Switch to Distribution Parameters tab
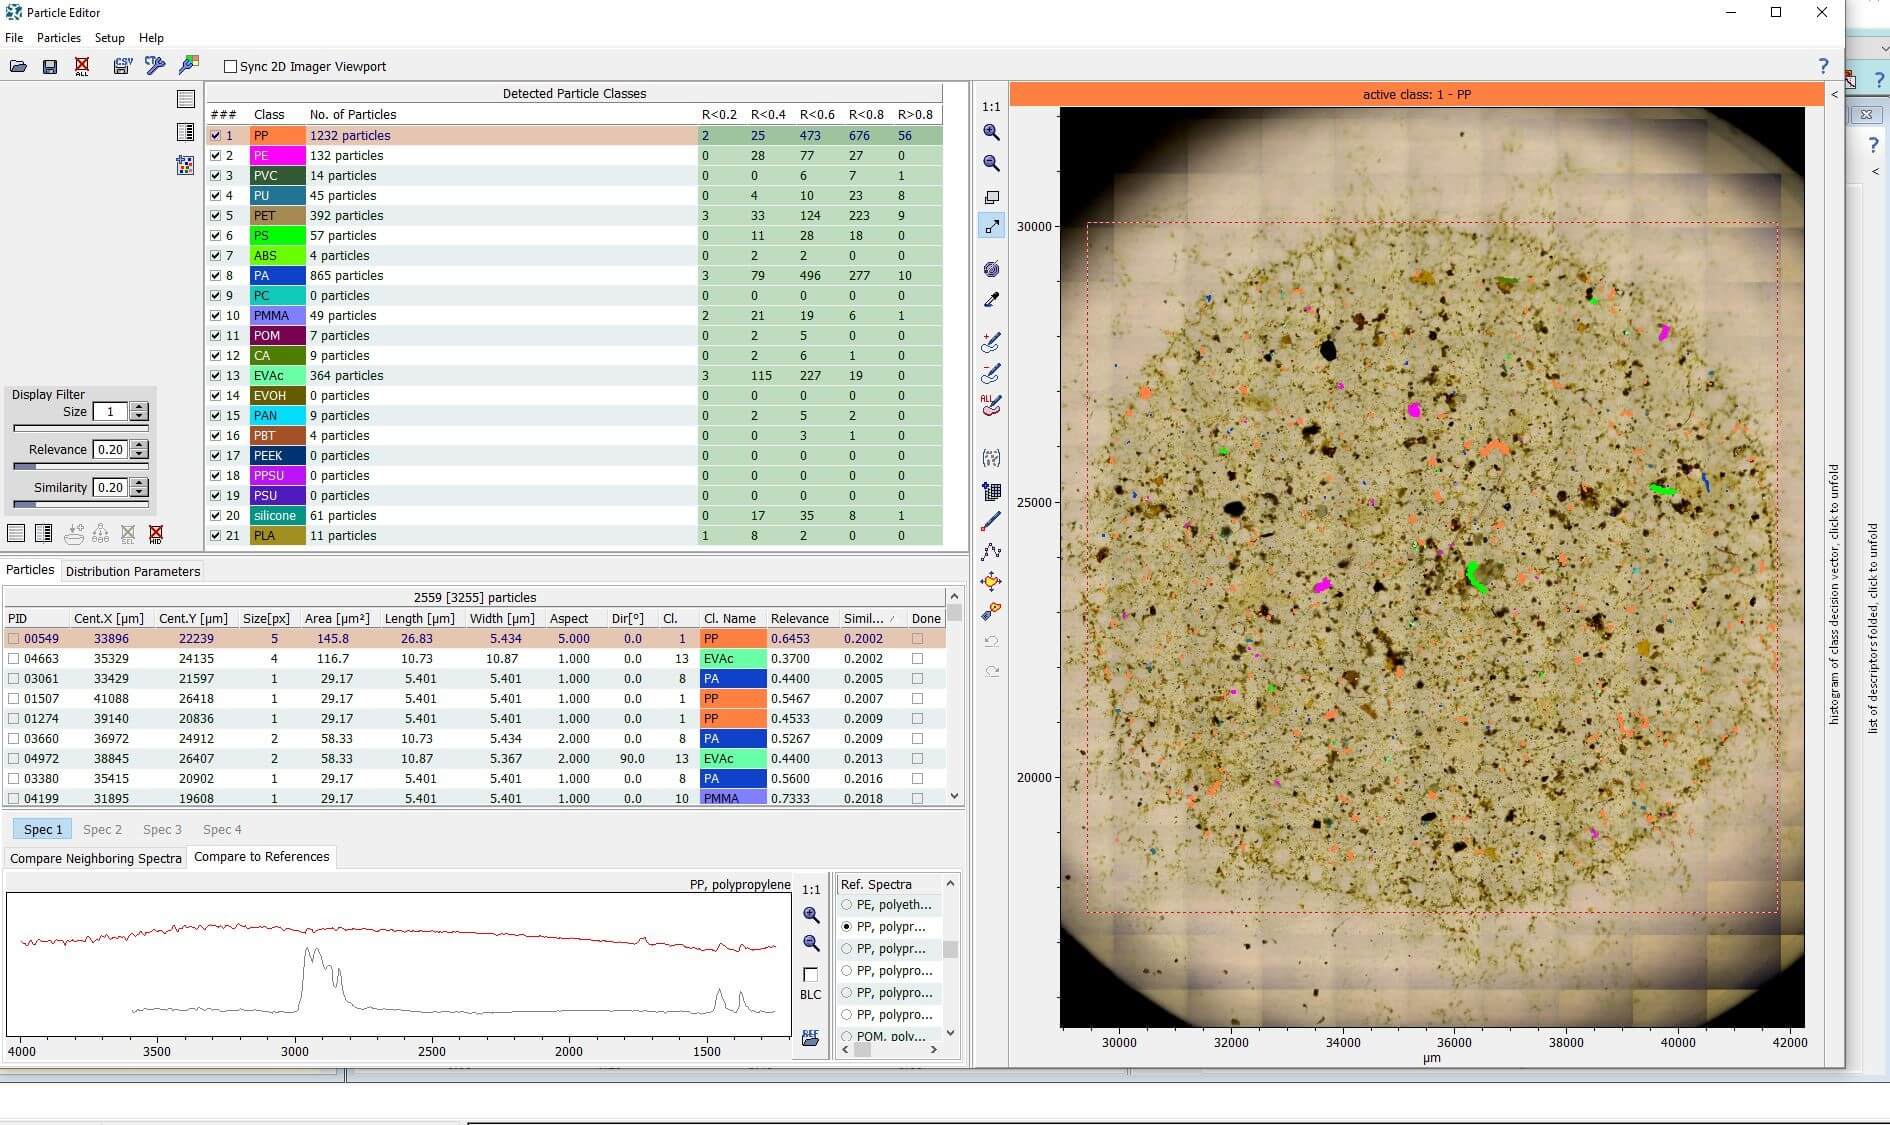 coord(133,571)
